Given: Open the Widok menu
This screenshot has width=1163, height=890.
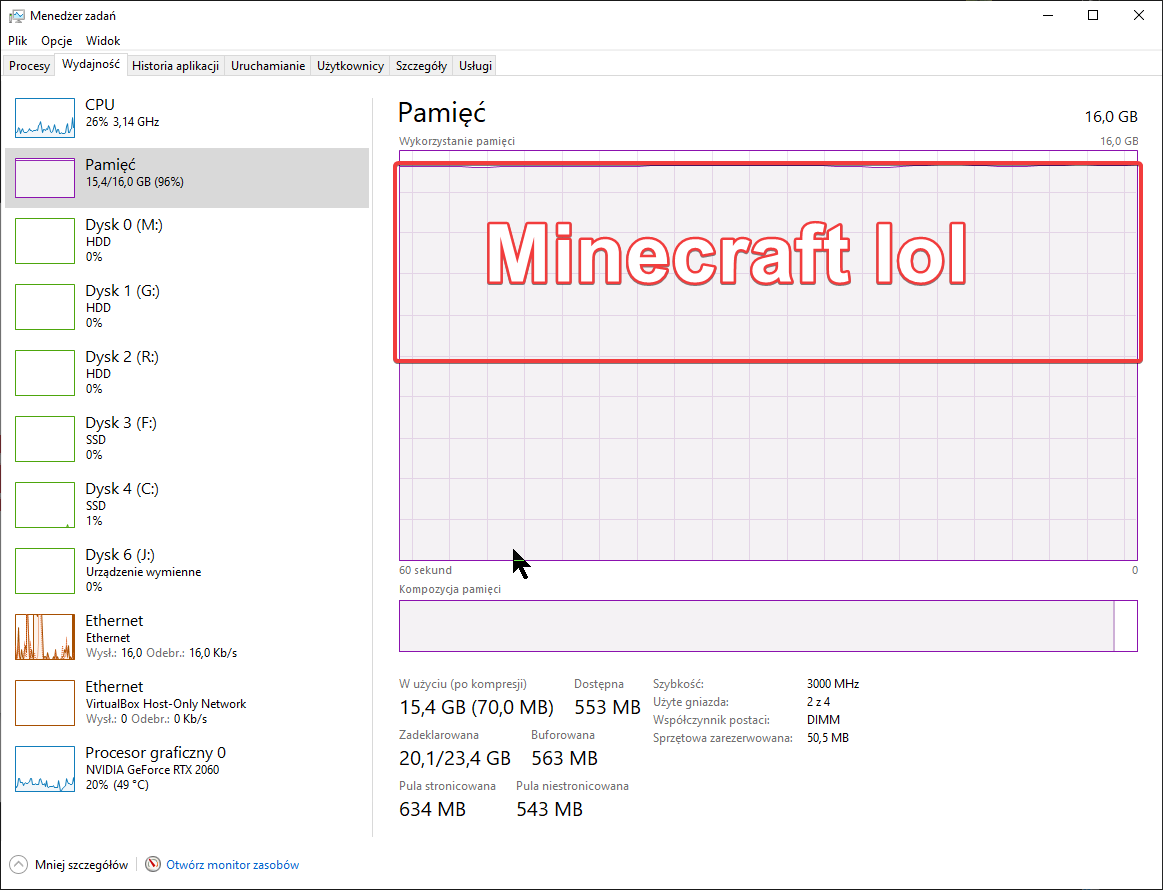Looking at the screenshot, I should tap(103, 41).
